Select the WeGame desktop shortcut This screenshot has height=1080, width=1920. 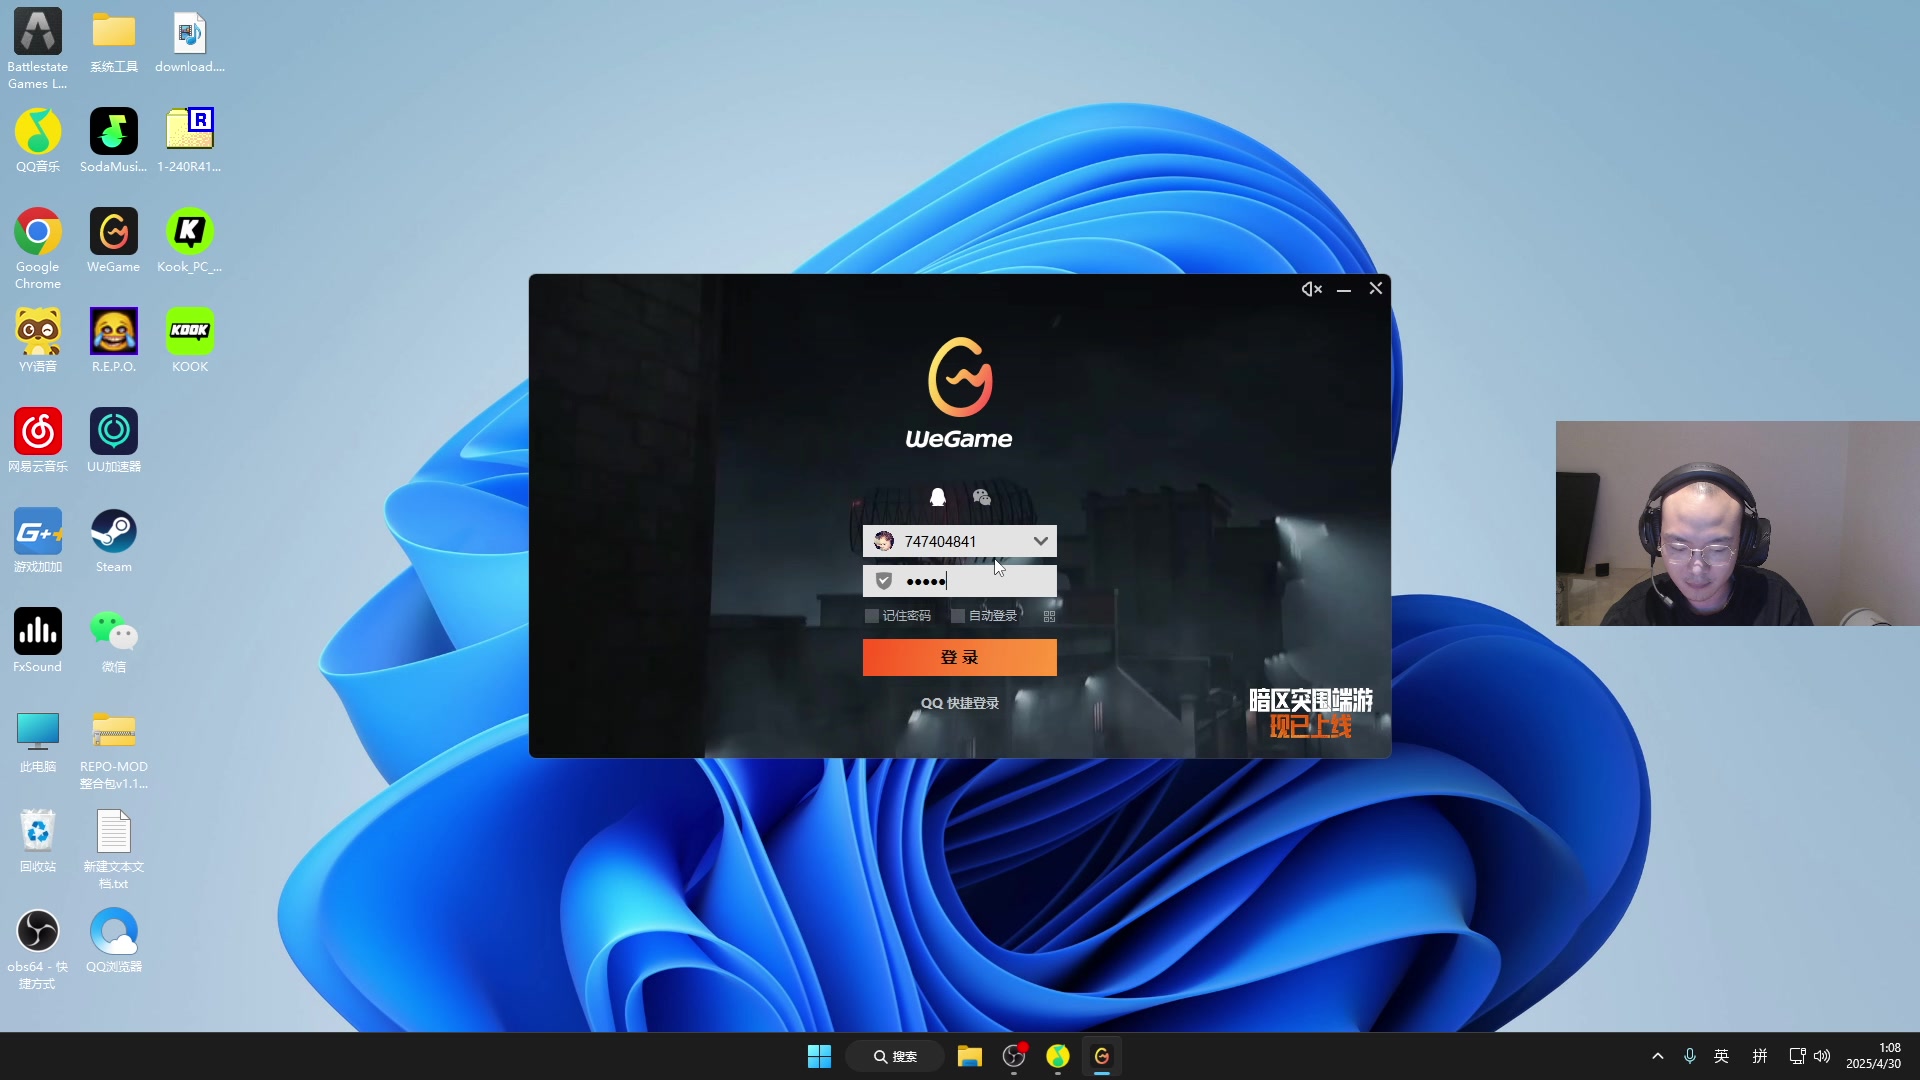click(x=114, y=241)
